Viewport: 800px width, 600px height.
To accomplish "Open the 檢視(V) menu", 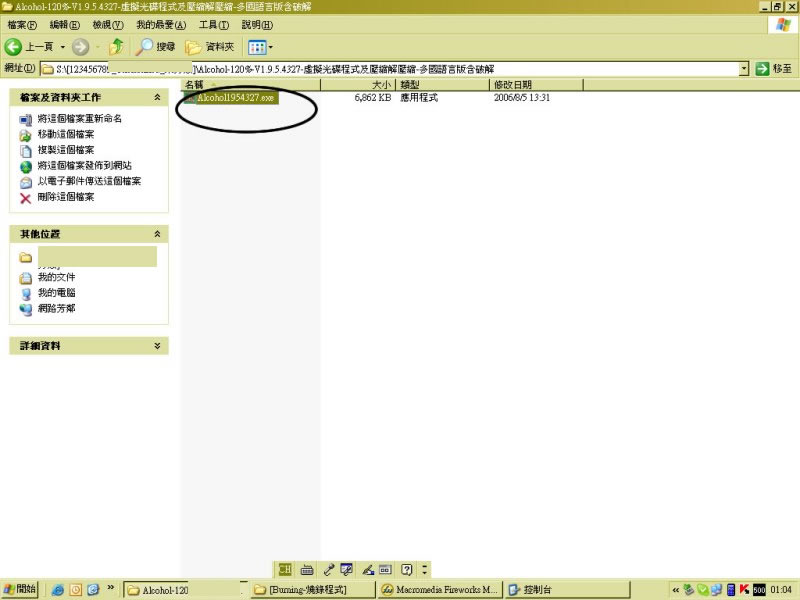I will point(108,24).
